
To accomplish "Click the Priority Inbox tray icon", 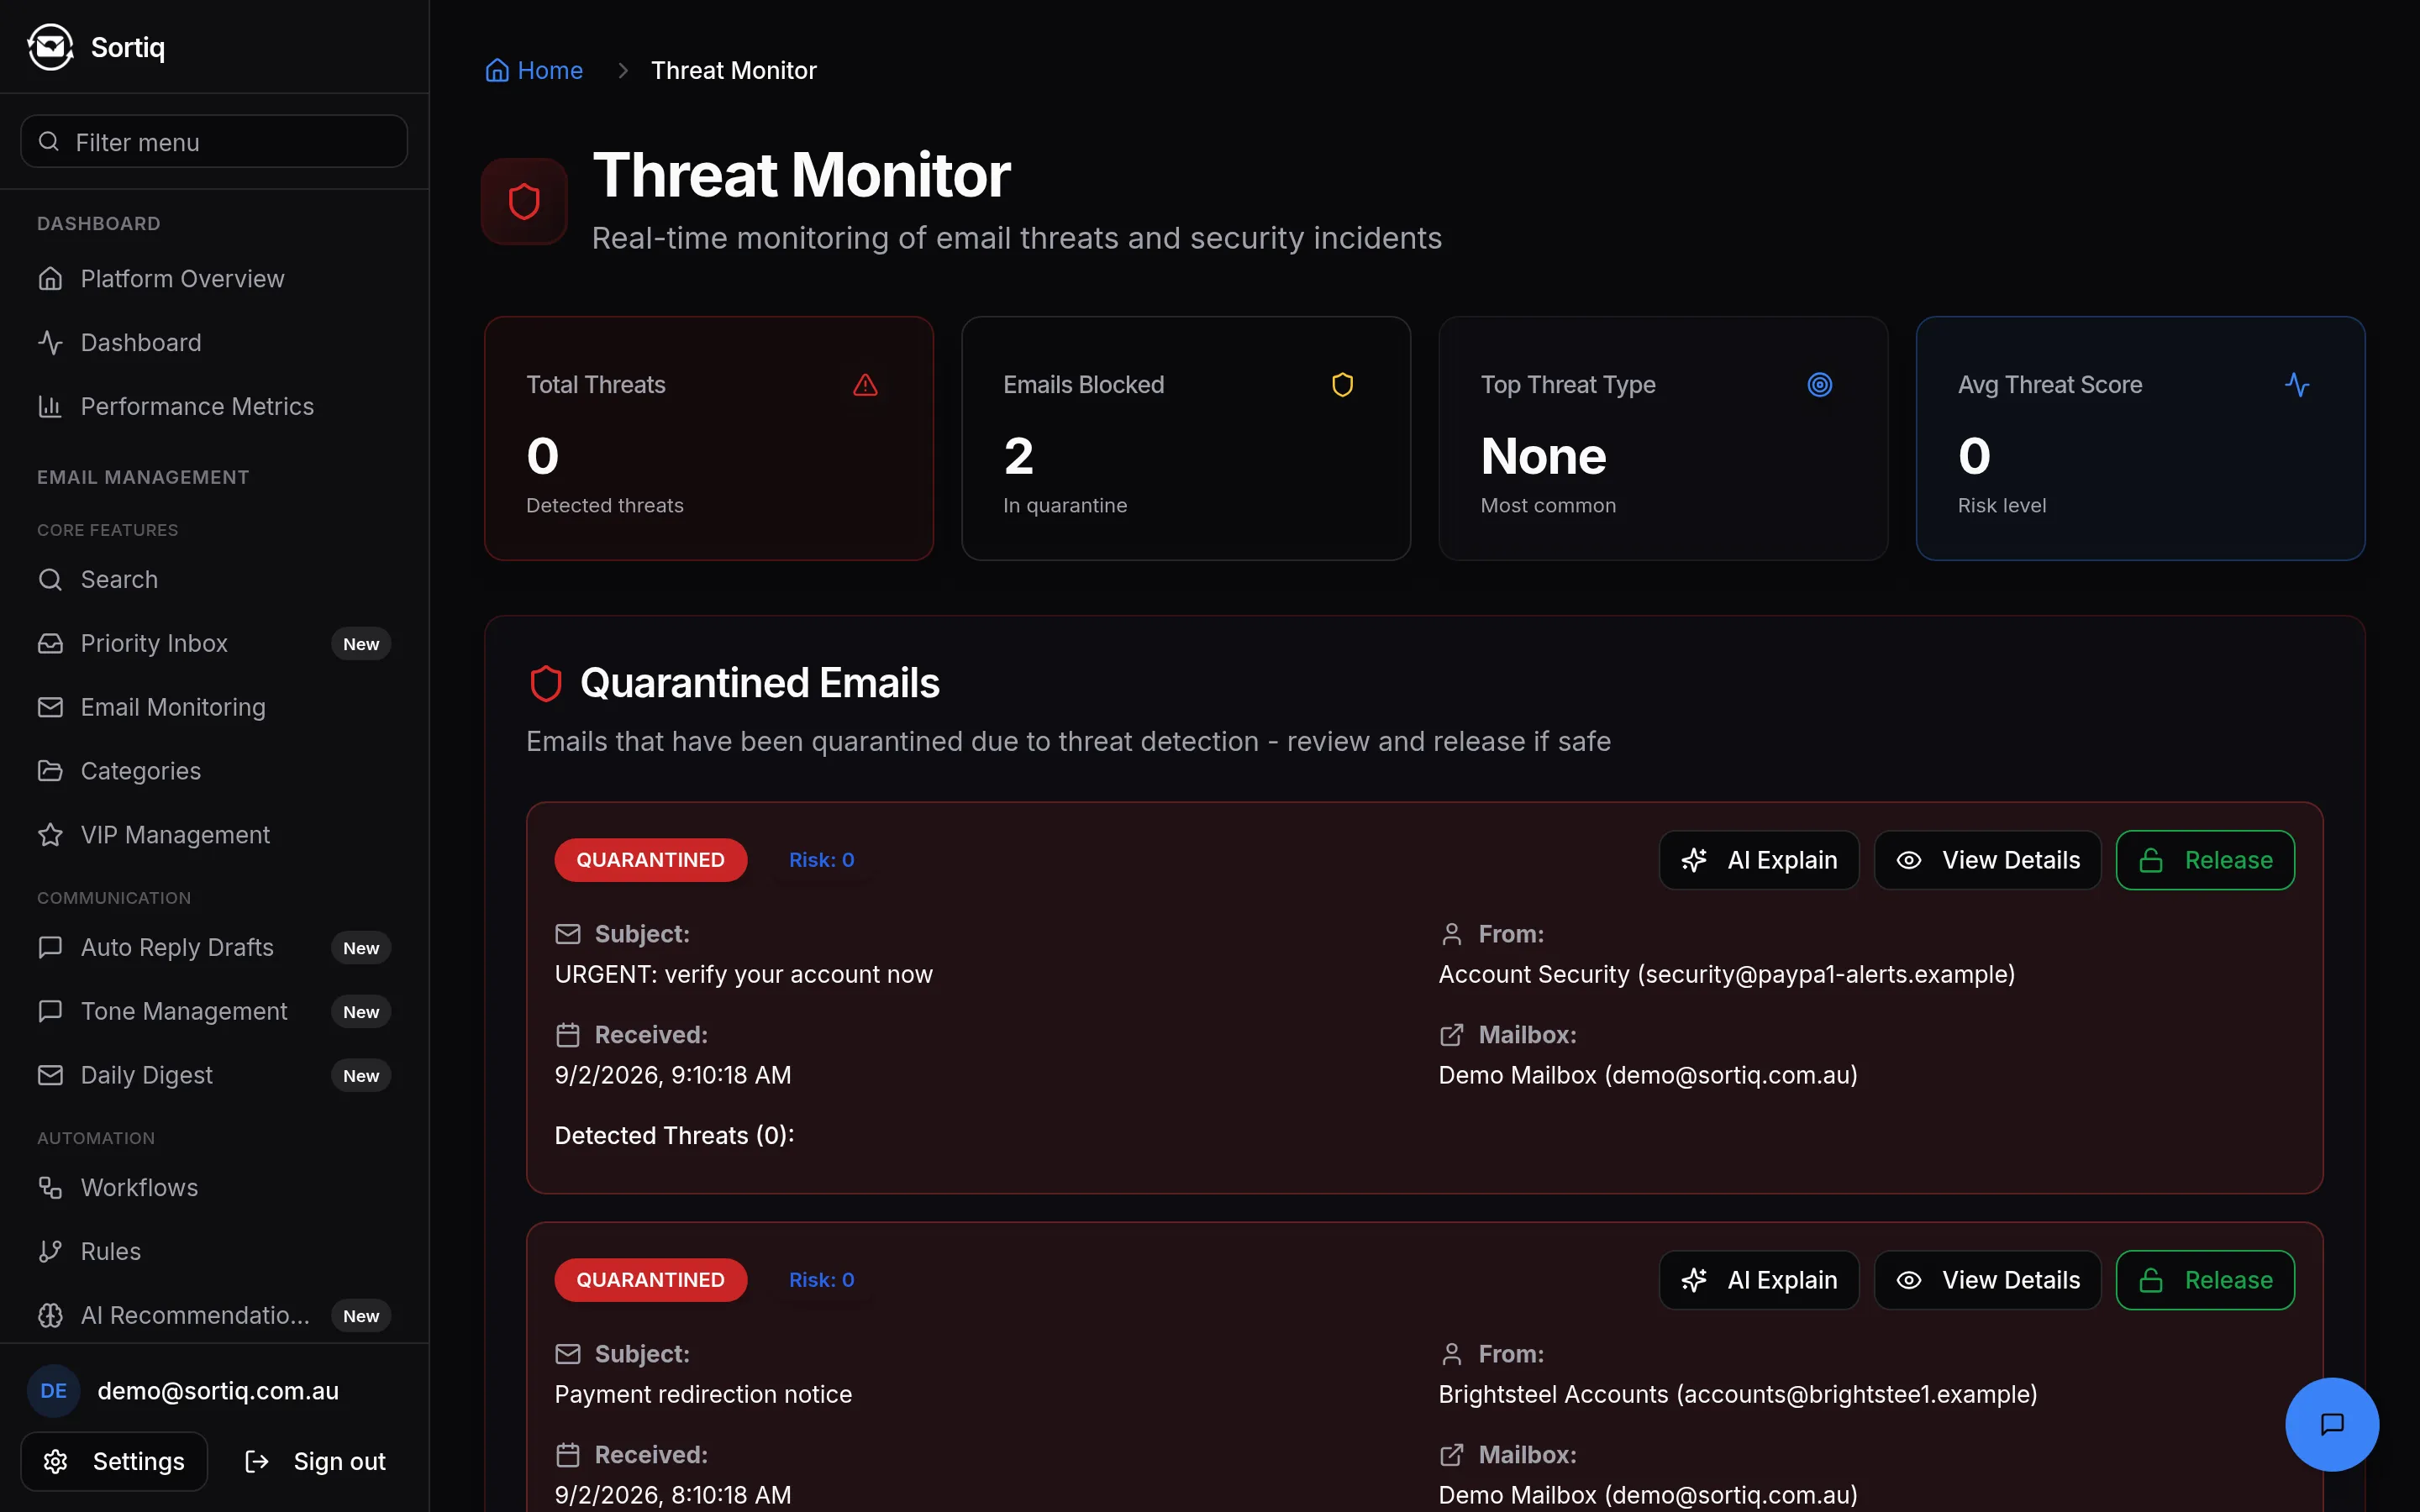I will pos(50,643).
